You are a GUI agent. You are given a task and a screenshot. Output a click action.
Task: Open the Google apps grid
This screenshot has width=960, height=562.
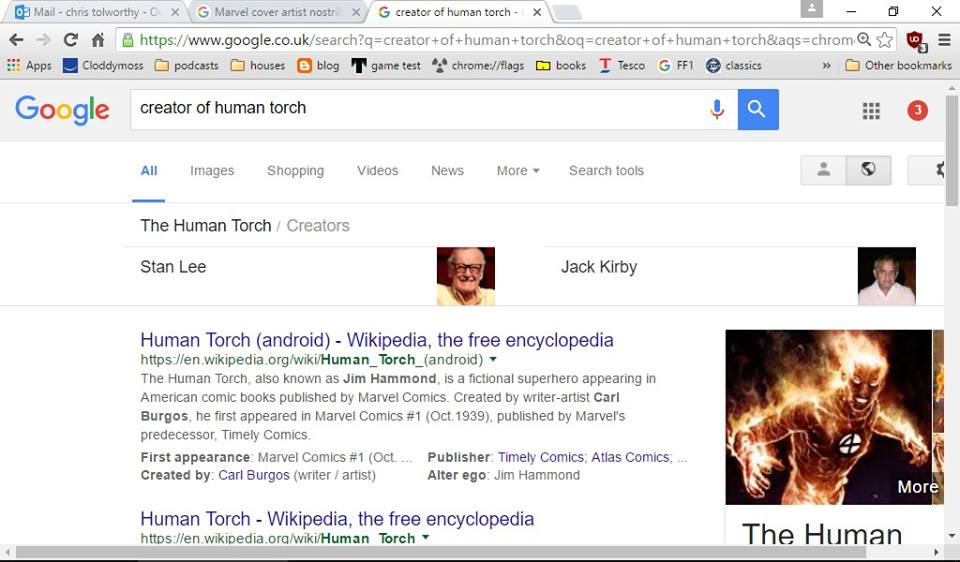click(871, 111)
